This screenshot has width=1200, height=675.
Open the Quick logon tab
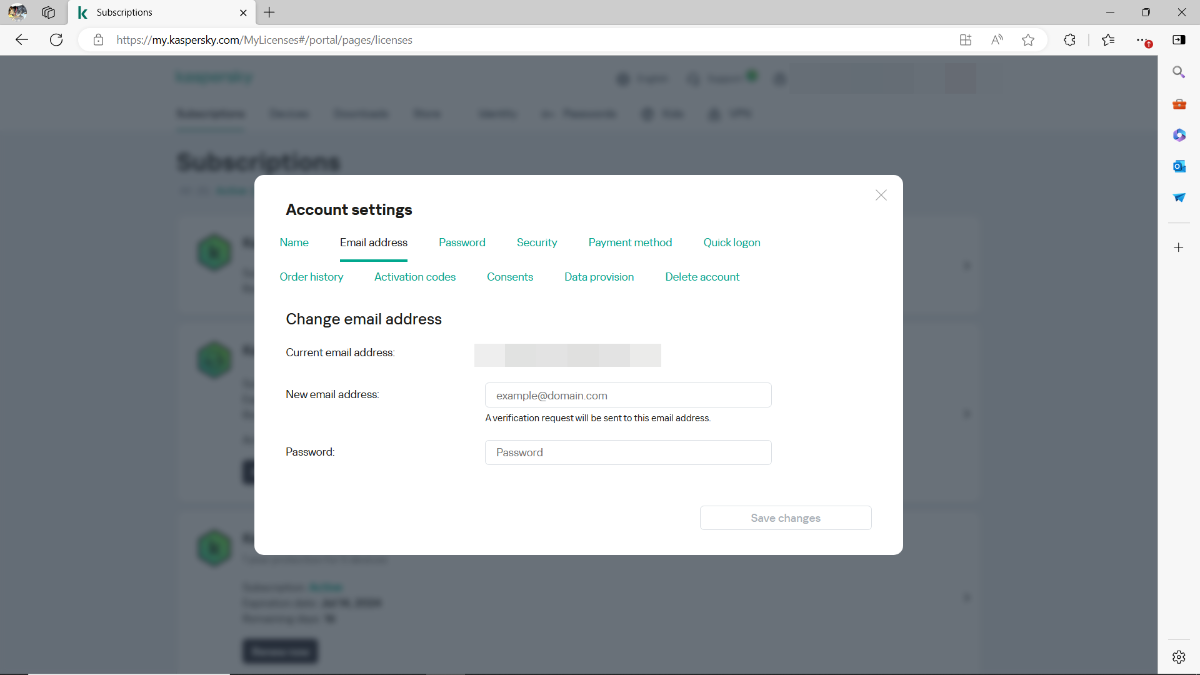[732, 242]
